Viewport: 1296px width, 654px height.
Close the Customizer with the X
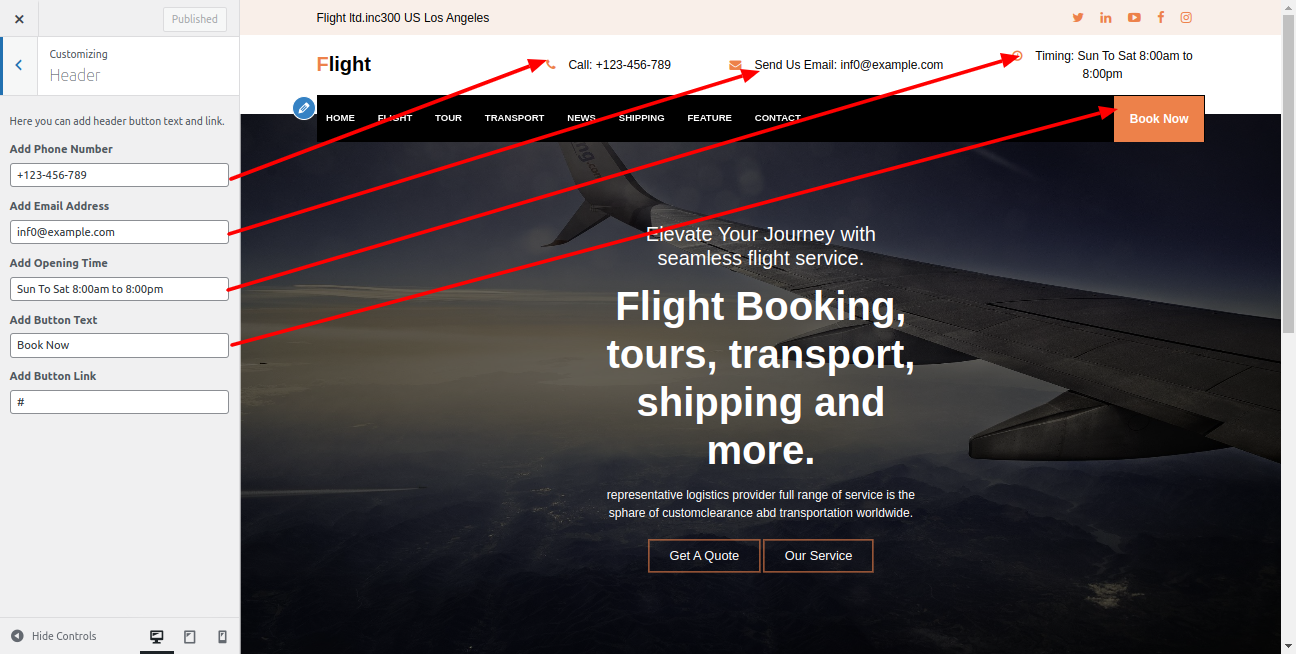pos(19,18)
